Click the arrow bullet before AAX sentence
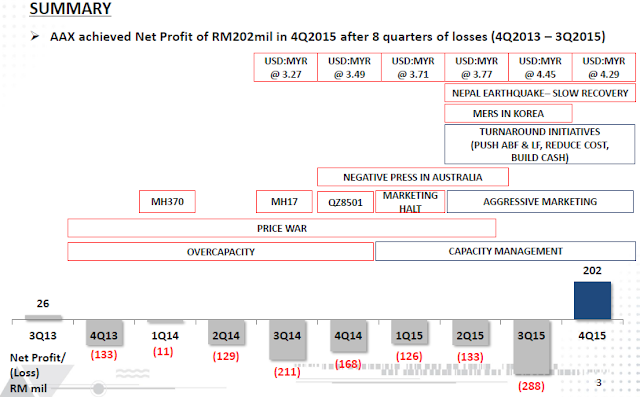This screenshot has width=640, height=397. [x=35, y=36]
